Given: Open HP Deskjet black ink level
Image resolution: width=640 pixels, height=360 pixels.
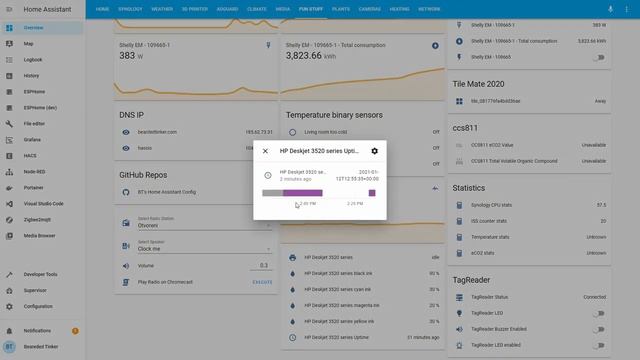Looking at the screenshot, I should click(x=362, y=273).
